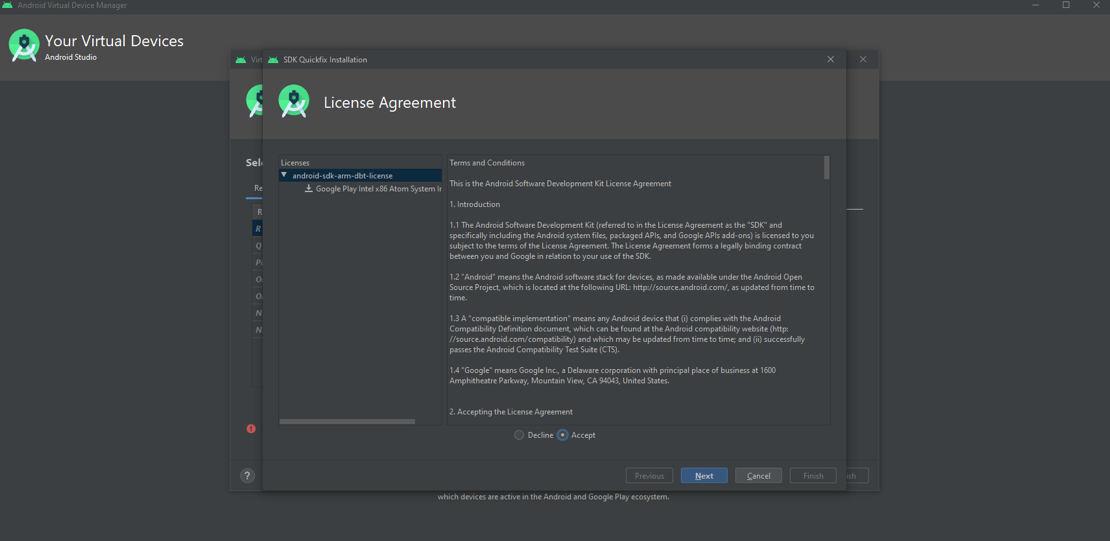Click Android icon in SDK Quickfix title bar
Viewport: 1110px width, 541px height.
click(x=273, y=59)
